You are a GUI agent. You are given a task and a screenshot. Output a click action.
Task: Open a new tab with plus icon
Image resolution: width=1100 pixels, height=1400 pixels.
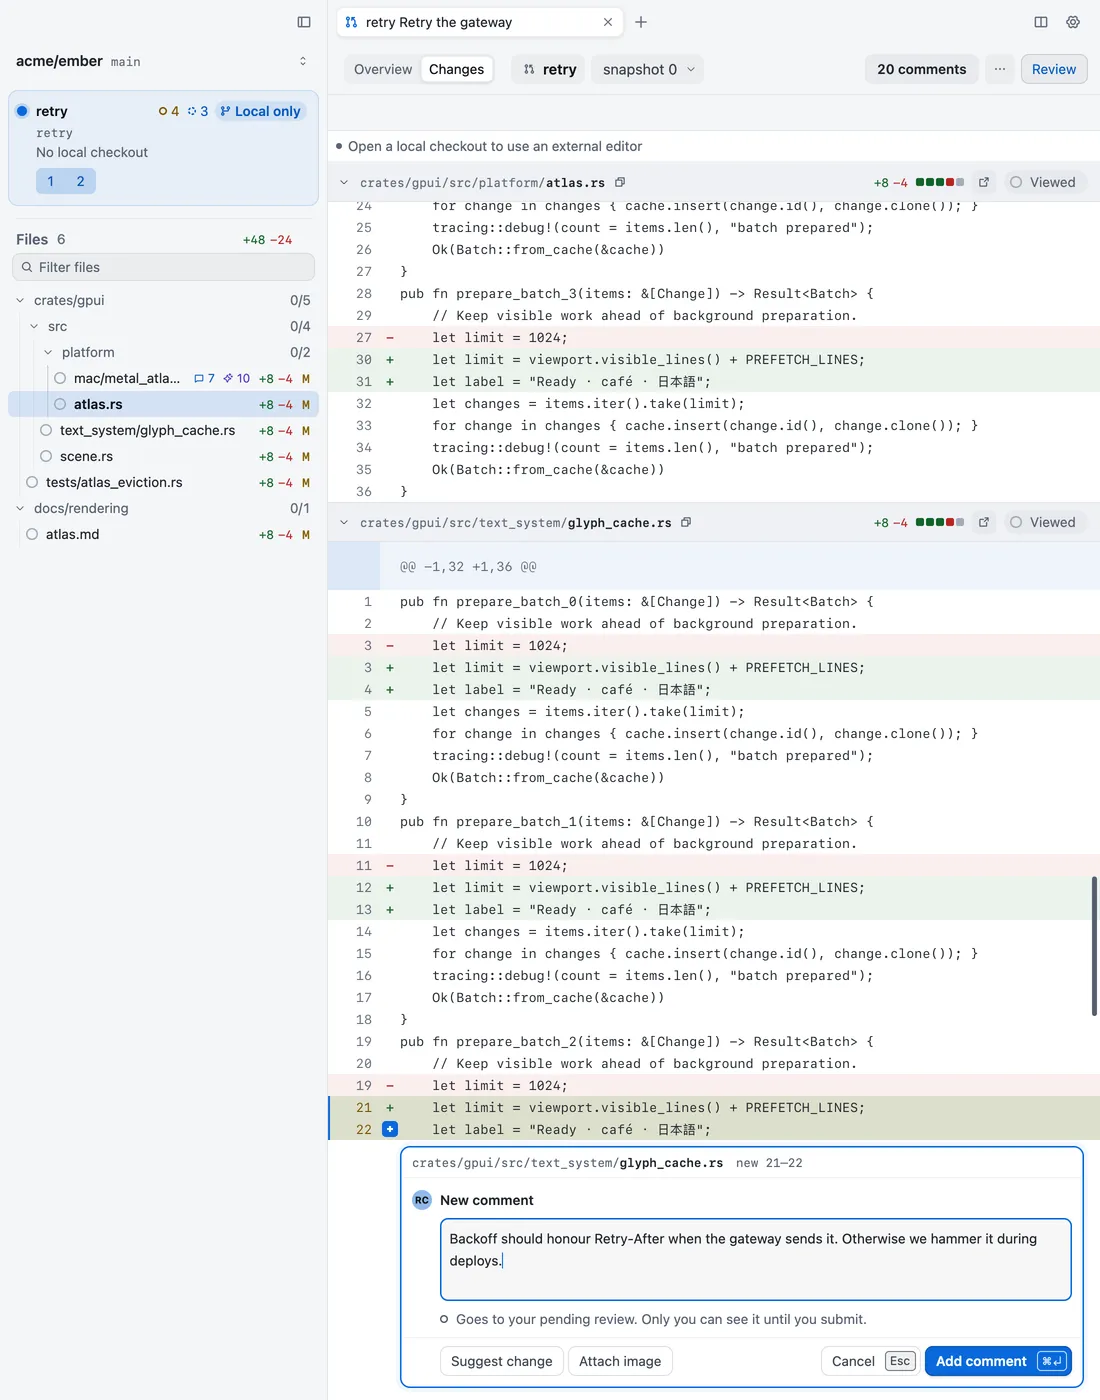pyautogui.click(x=641, y=22)
